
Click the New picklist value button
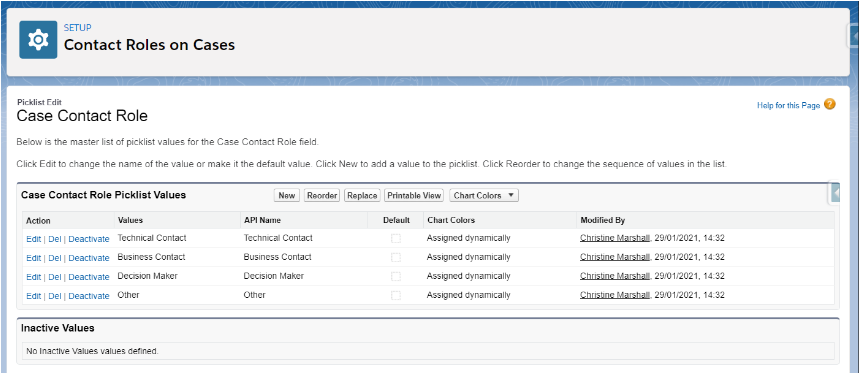click(x=287, y=196)
